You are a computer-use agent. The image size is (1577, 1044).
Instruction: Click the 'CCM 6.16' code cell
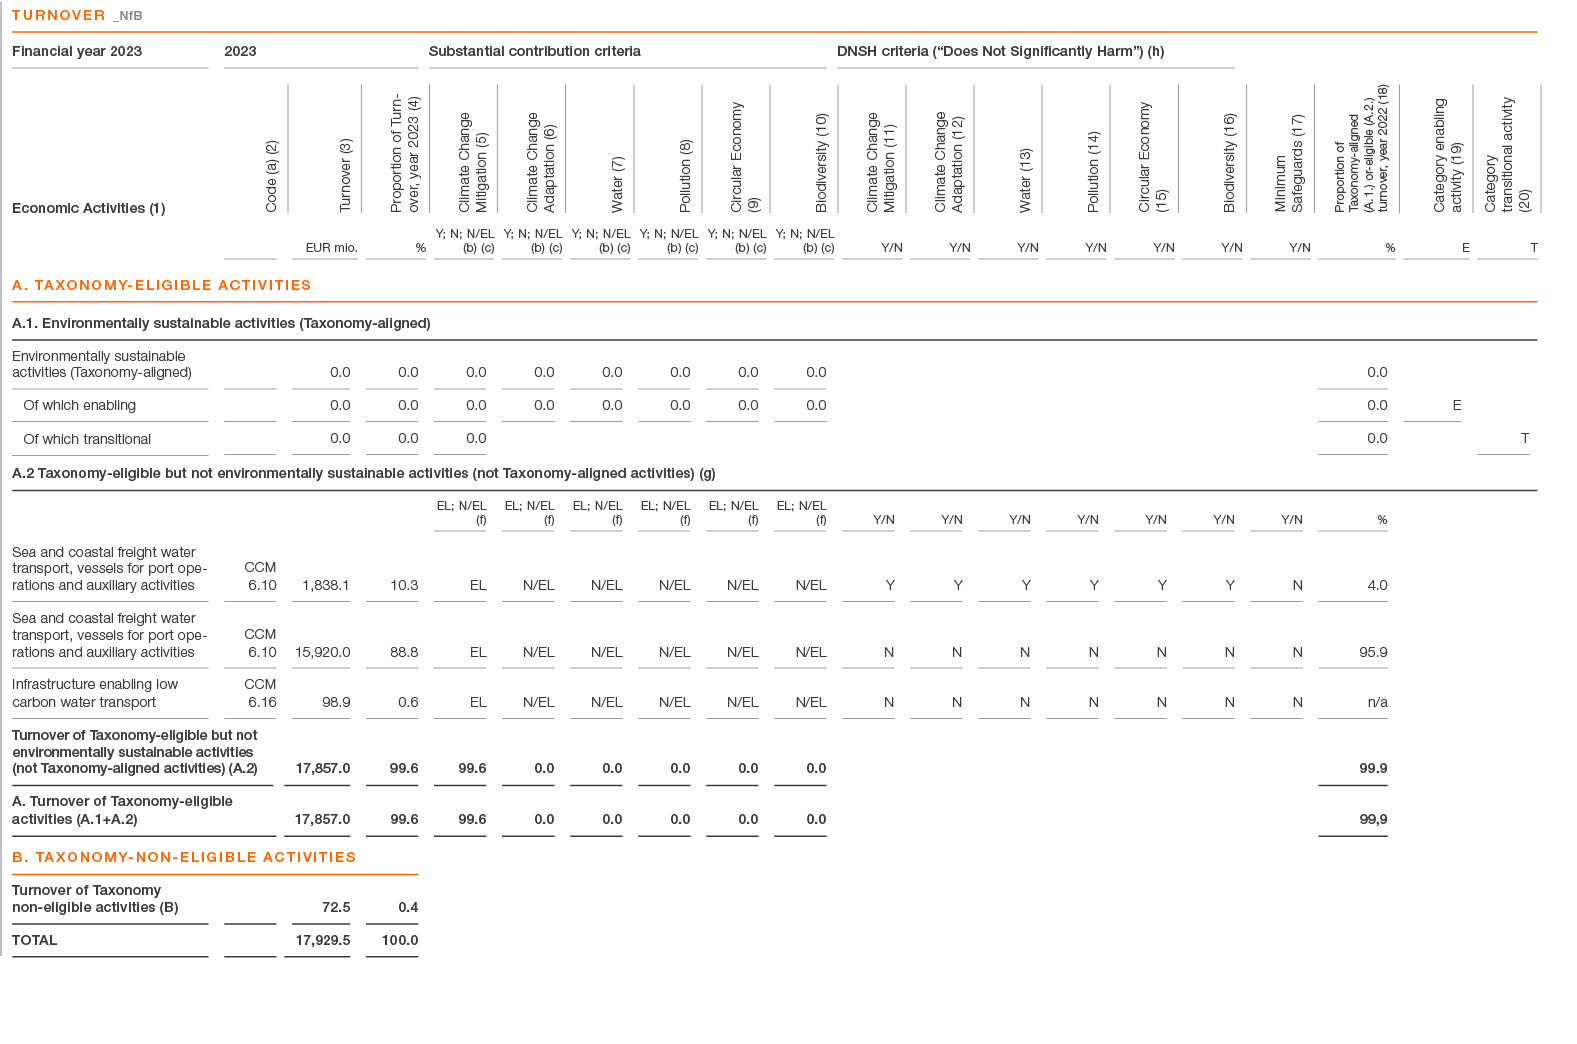[261, 693]
